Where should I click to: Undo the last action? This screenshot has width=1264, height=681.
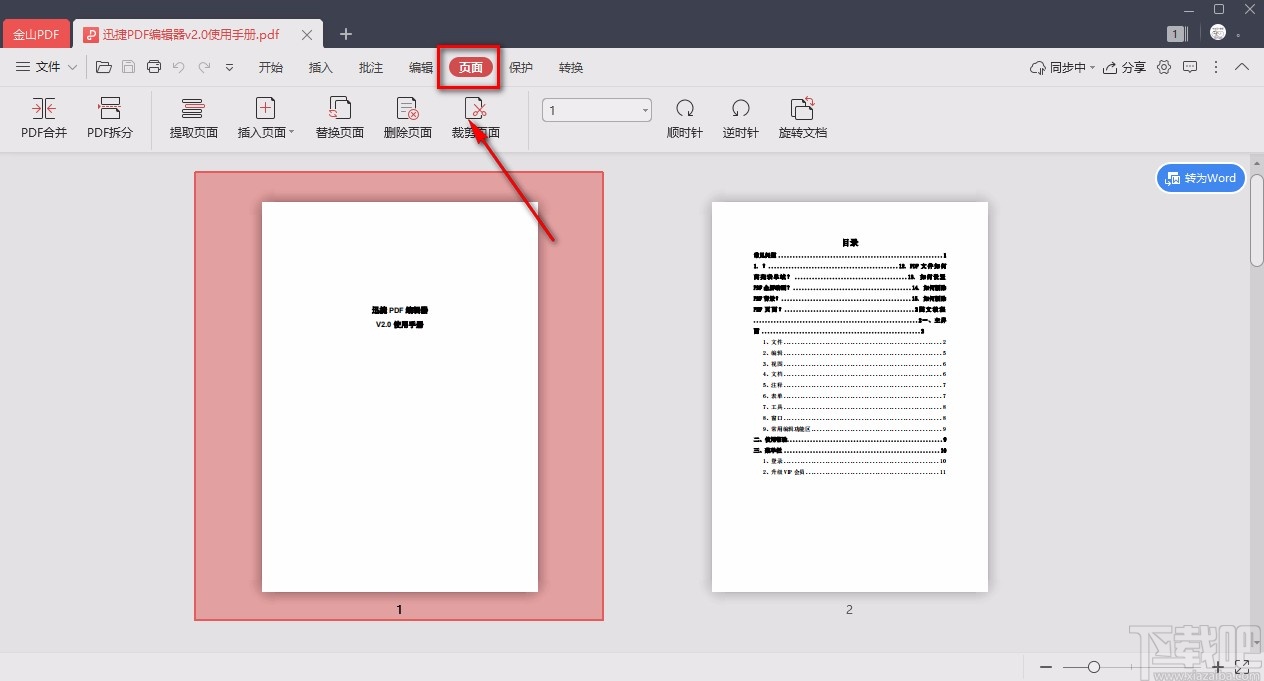(179, 67)
